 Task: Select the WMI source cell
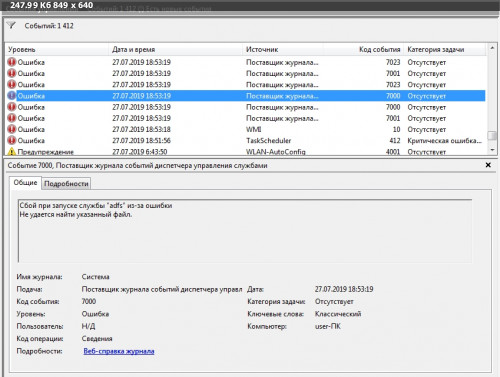[254, 129]
